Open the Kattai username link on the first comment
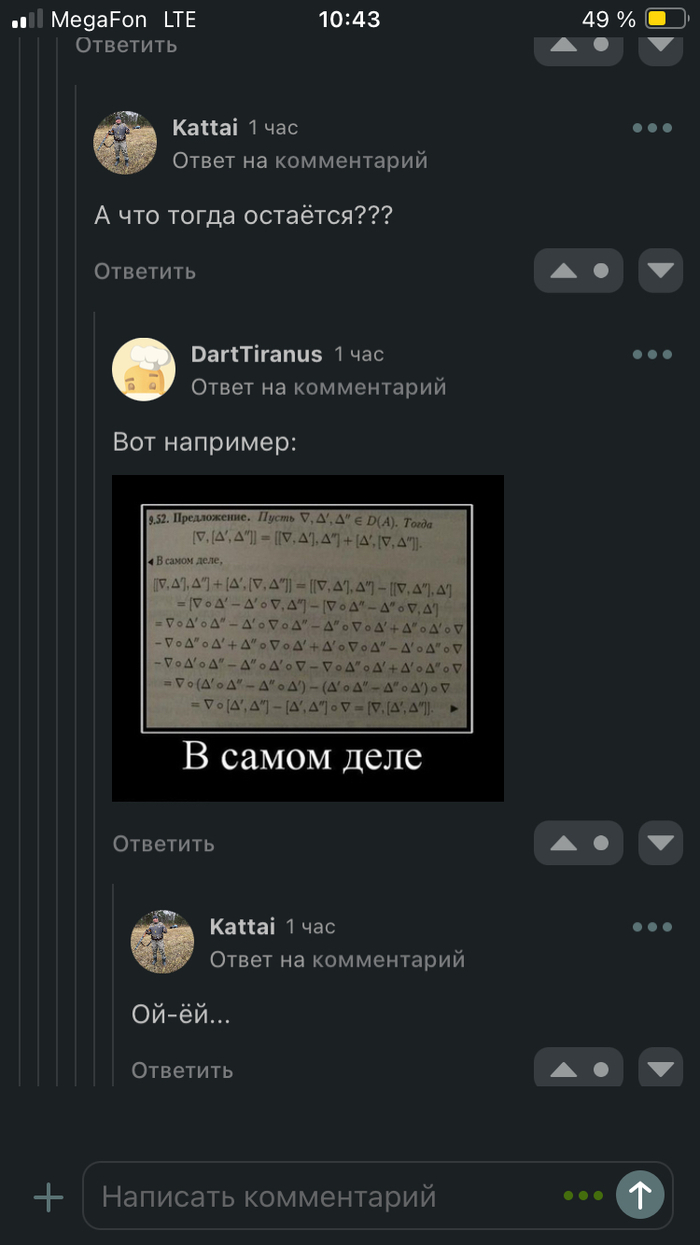Image resolution: width=700 pixels, height=1245 pixels. coord(205,127)
